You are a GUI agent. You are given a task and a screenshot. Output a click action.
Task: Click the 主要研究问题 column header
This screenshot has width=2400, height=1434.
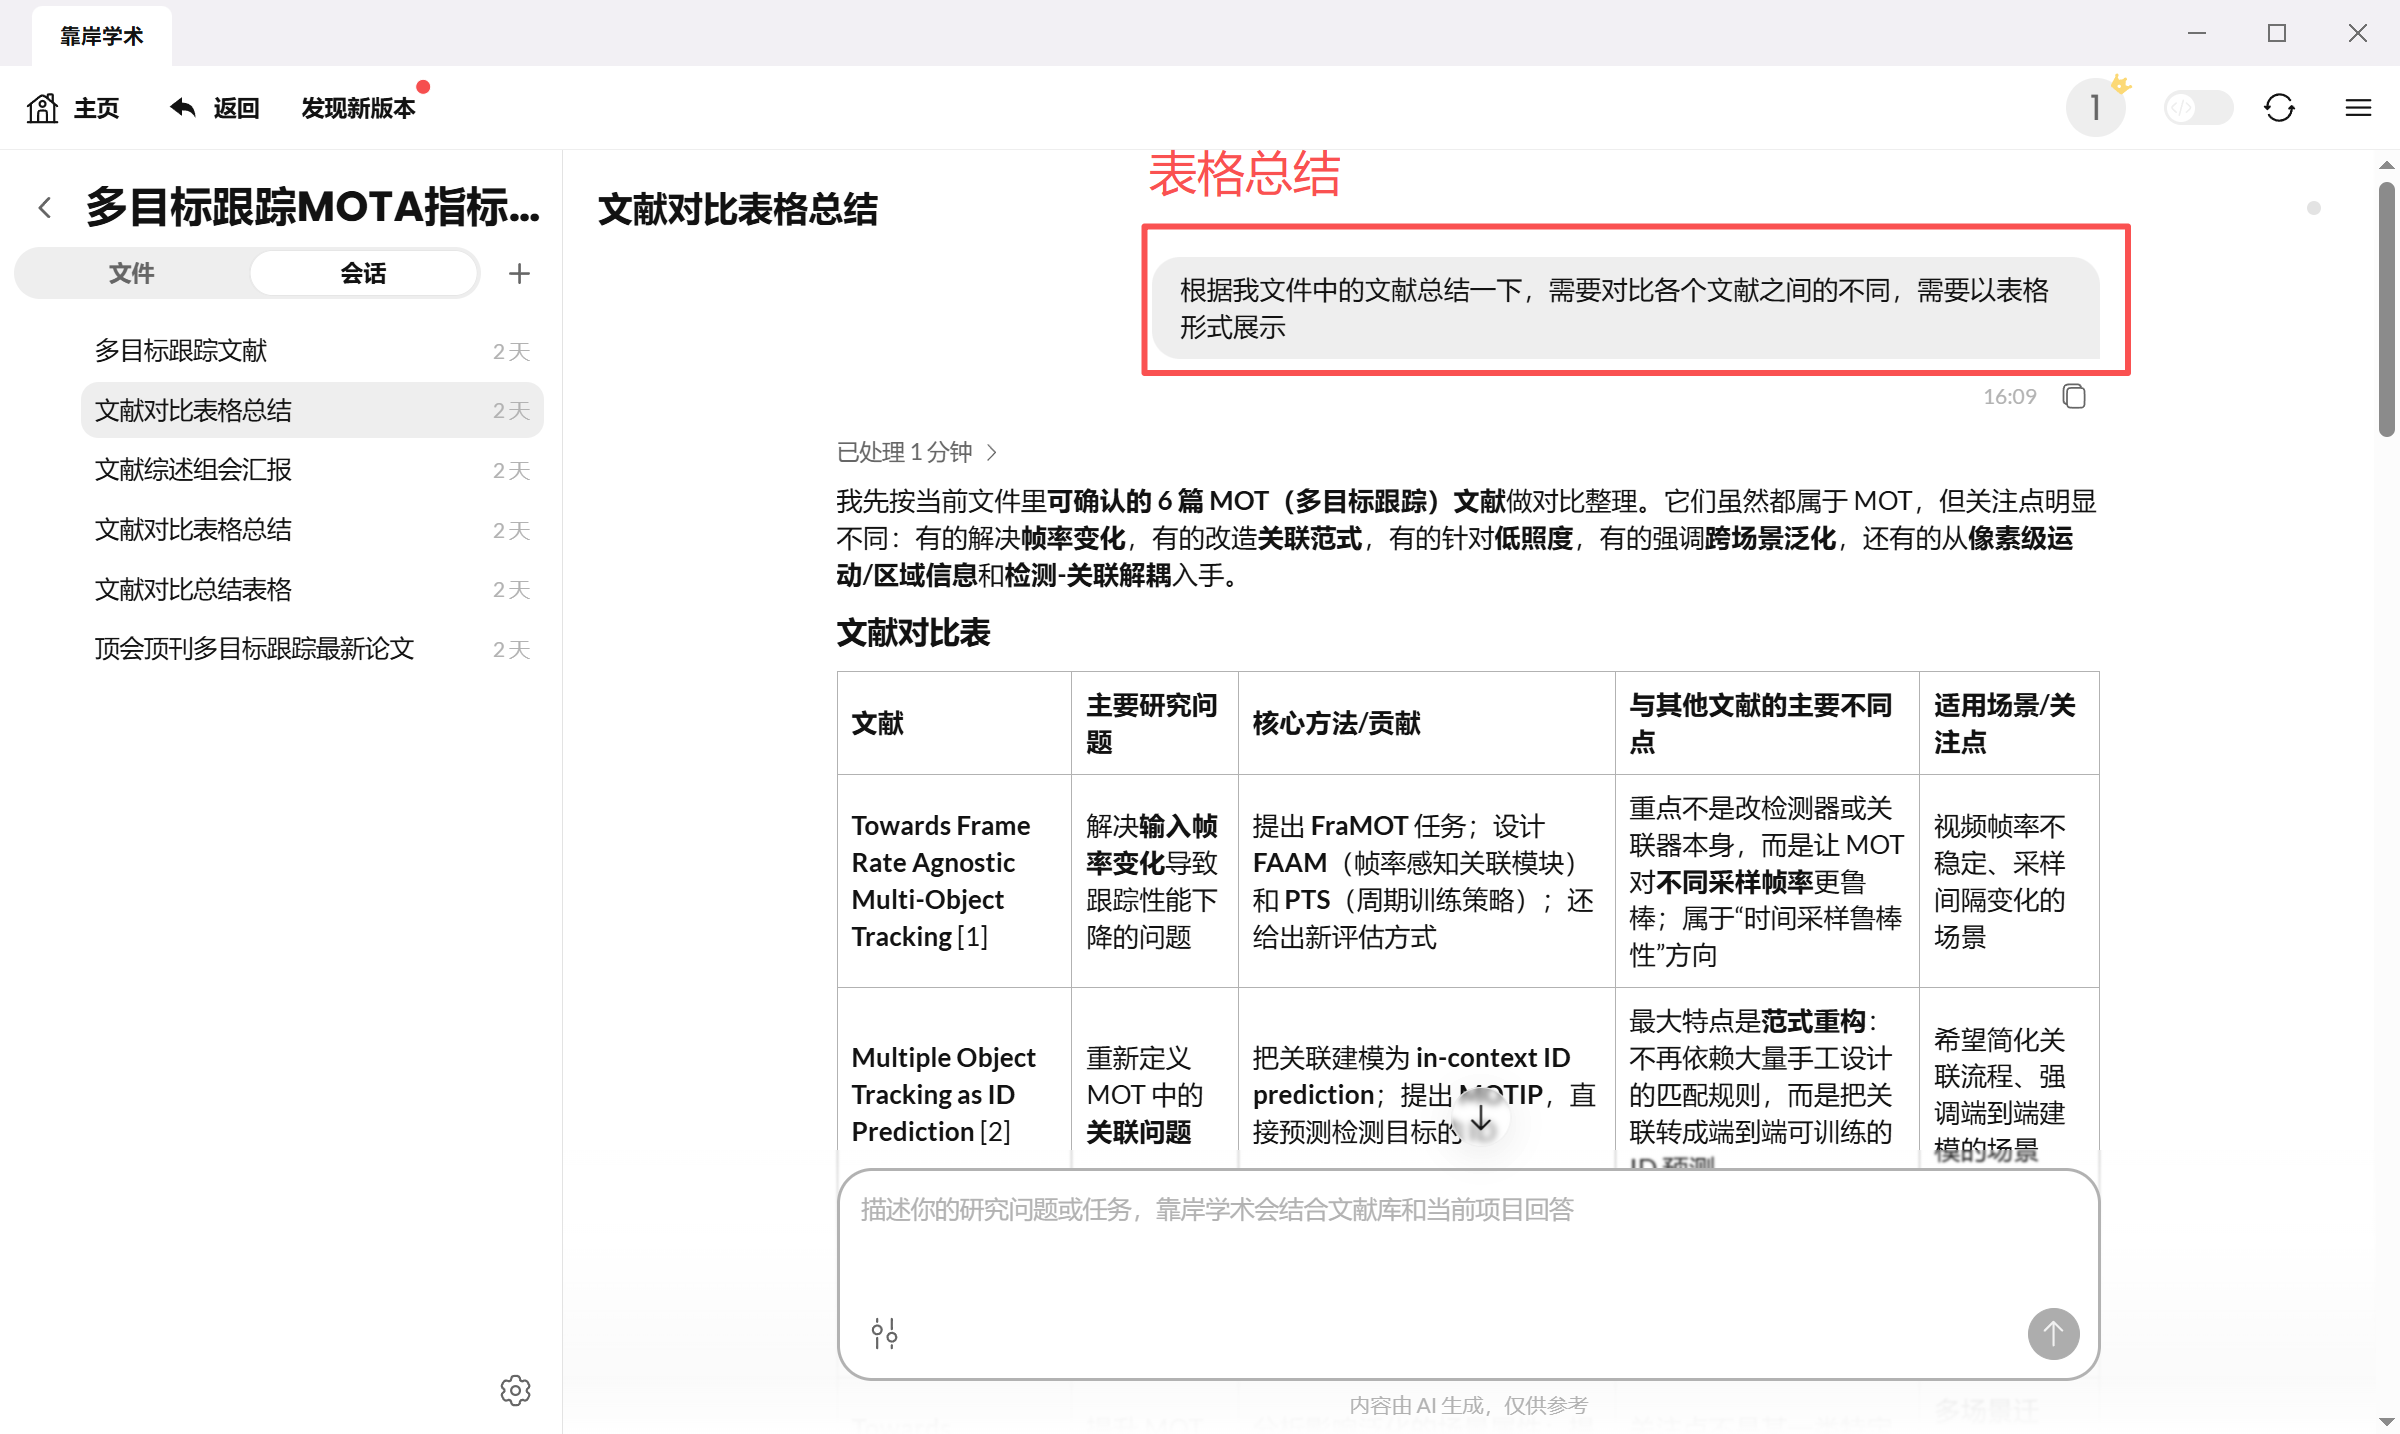(1154, 723)
